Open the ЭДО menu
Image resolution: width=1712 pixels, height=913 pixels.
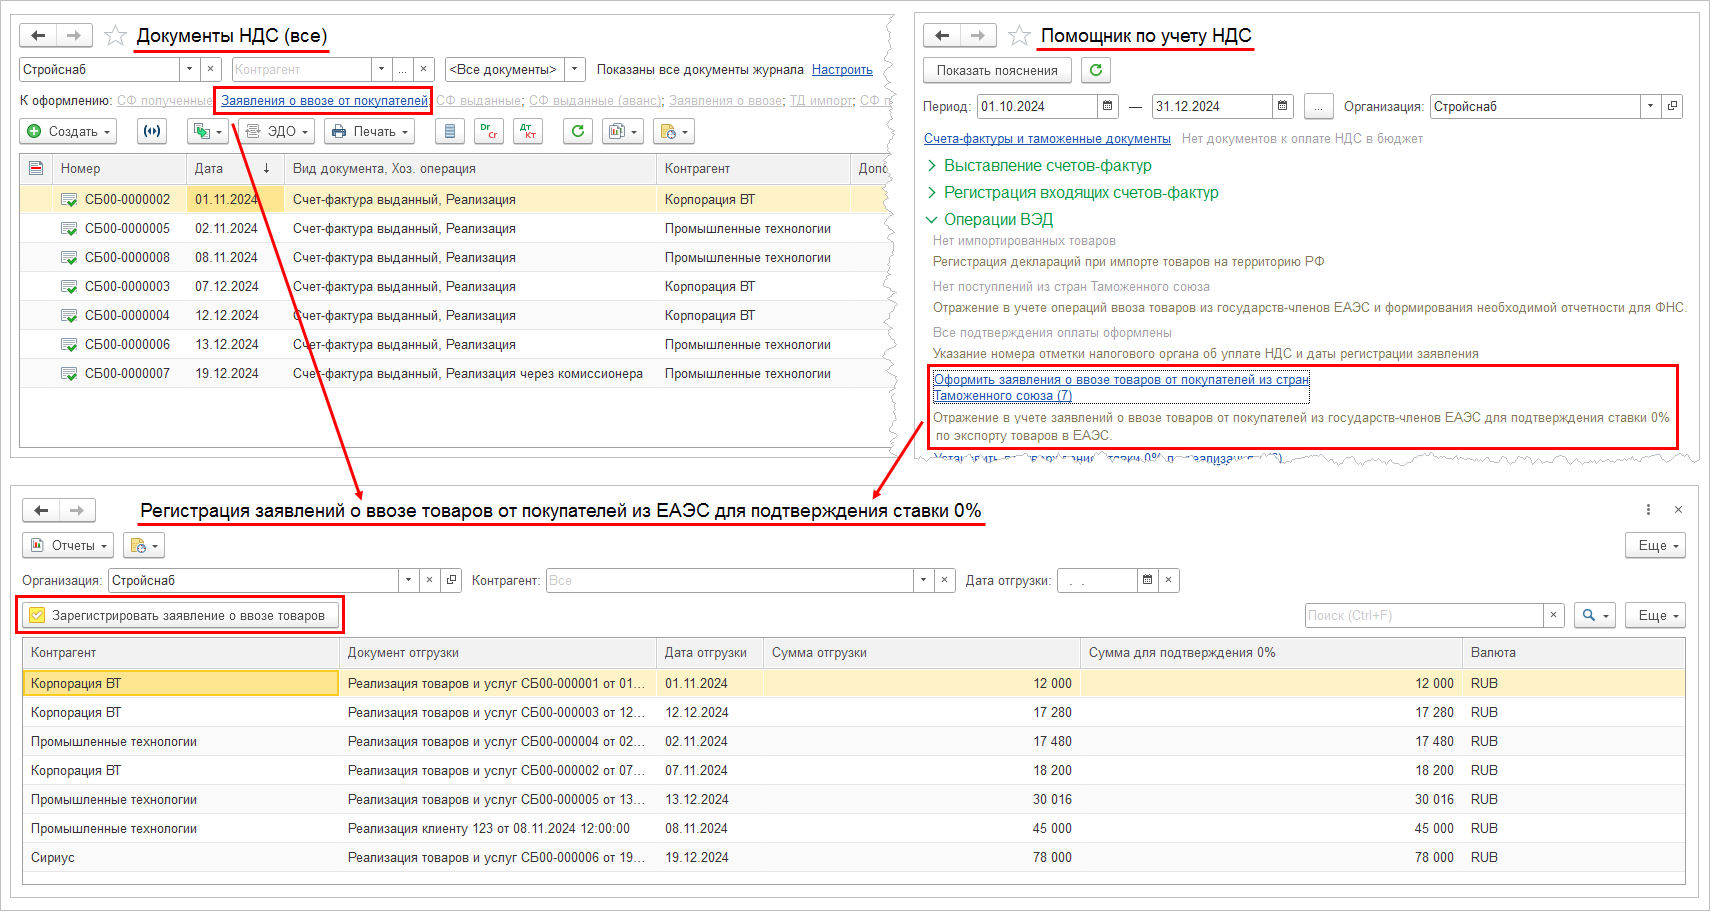pos(277,131)
